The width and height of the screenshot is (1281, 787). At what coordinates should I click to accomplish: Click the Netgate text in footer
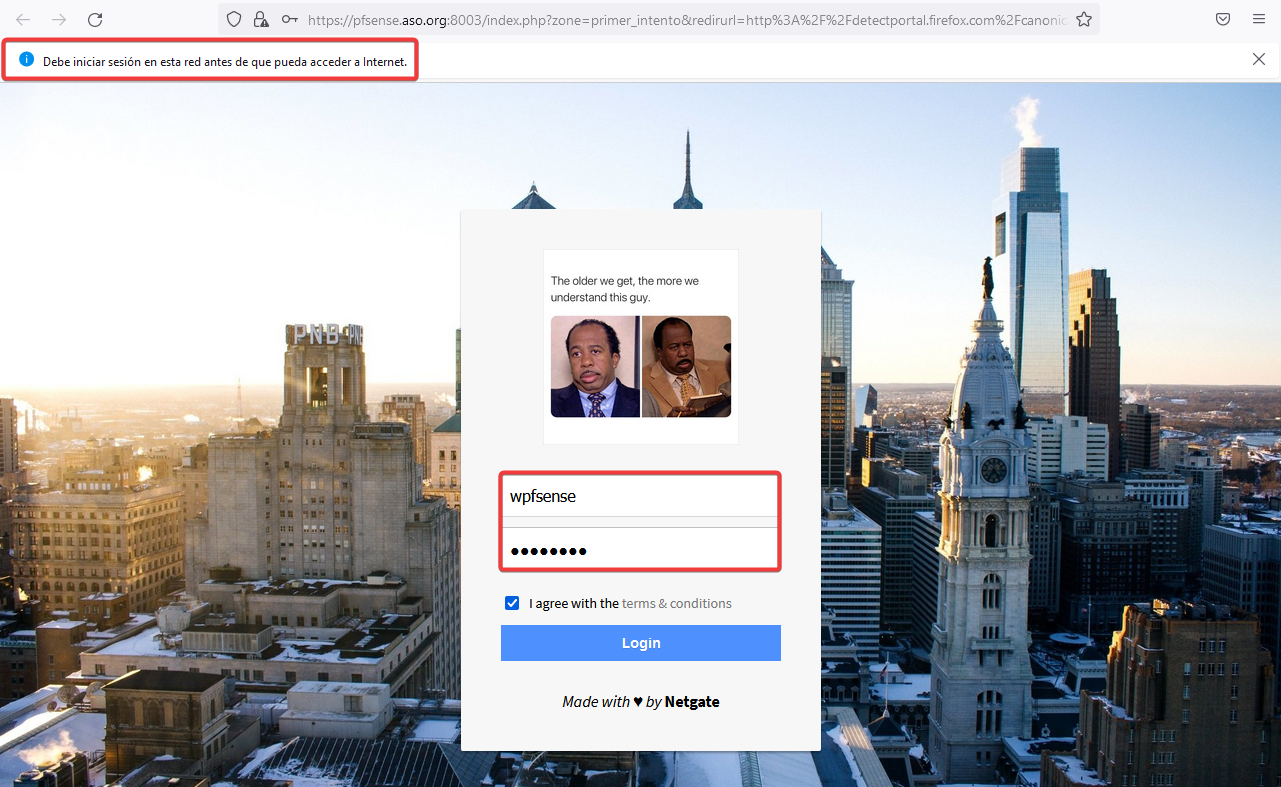692,702
